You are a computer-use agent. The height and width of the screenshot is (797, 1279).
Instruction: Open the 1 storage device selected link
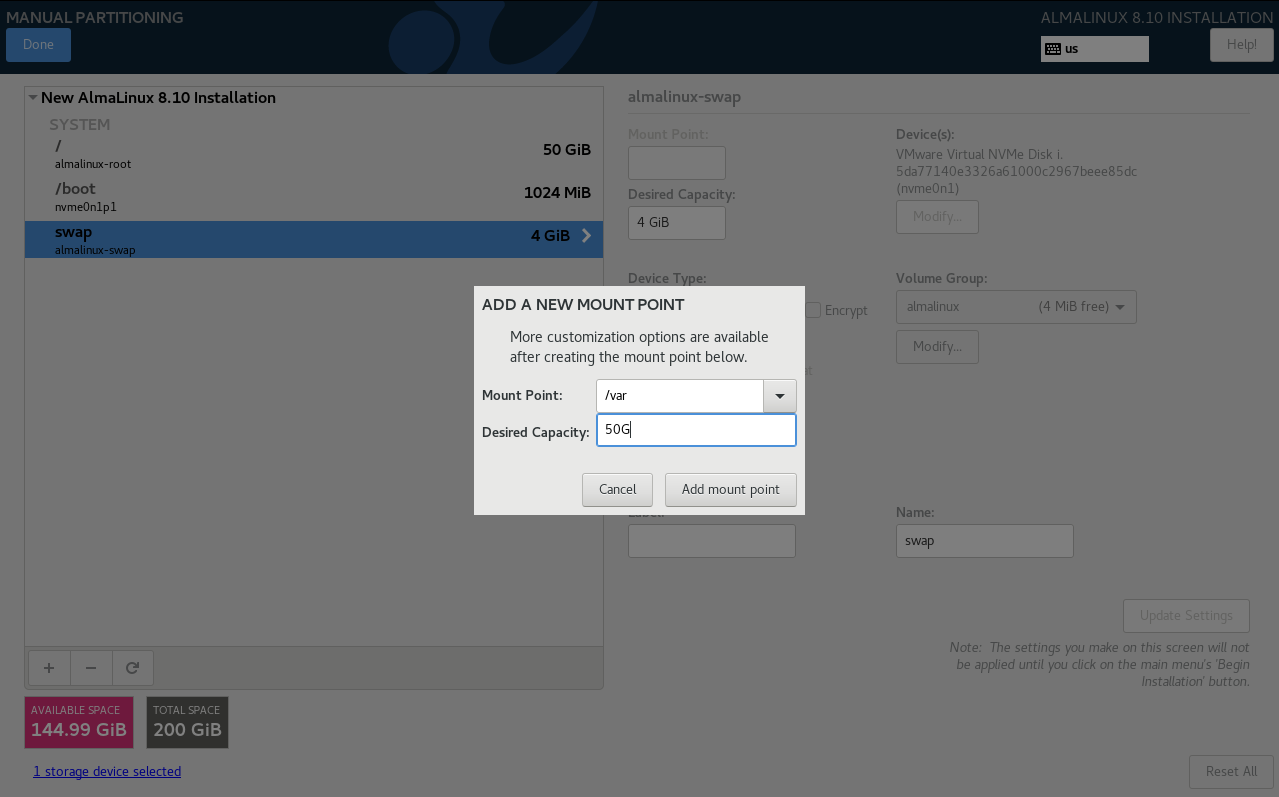(x=107, y=772)
